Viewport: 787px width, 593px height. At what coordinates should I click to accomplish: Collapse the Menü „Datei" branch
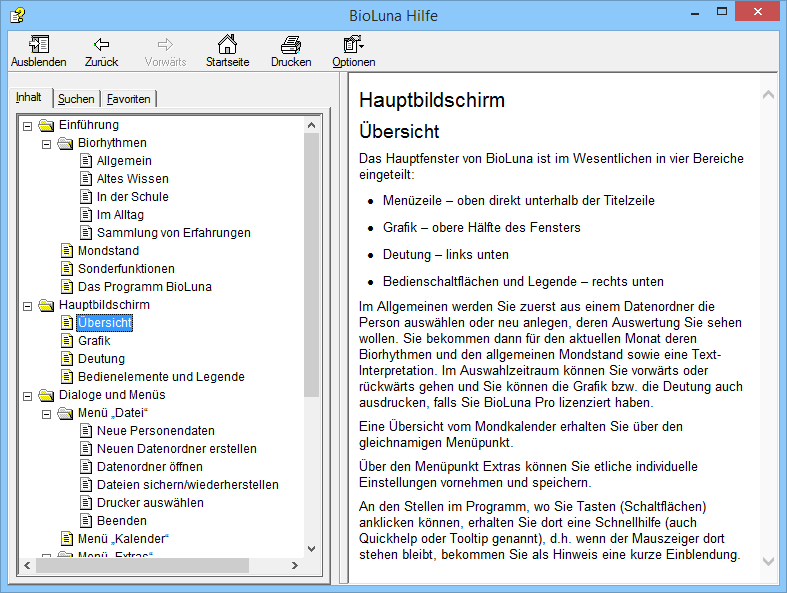(x=46, y=414)
